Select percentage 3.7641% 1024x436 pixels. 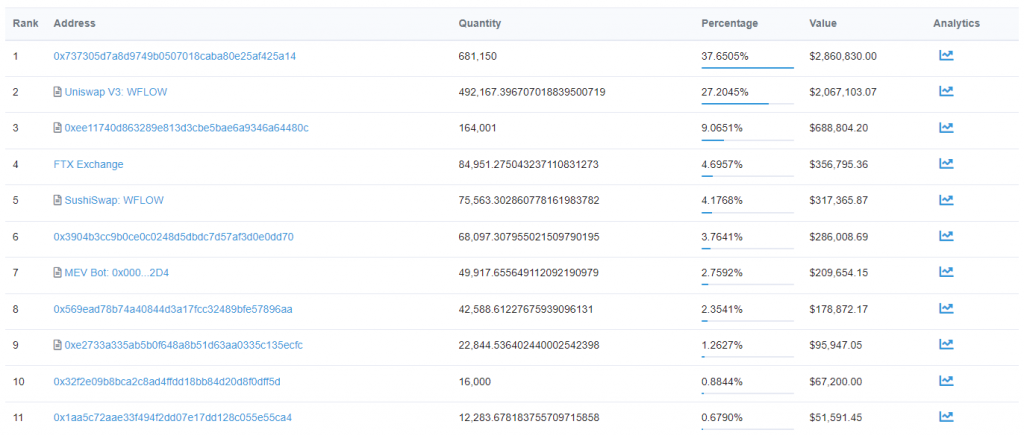(x=722, y=236)
